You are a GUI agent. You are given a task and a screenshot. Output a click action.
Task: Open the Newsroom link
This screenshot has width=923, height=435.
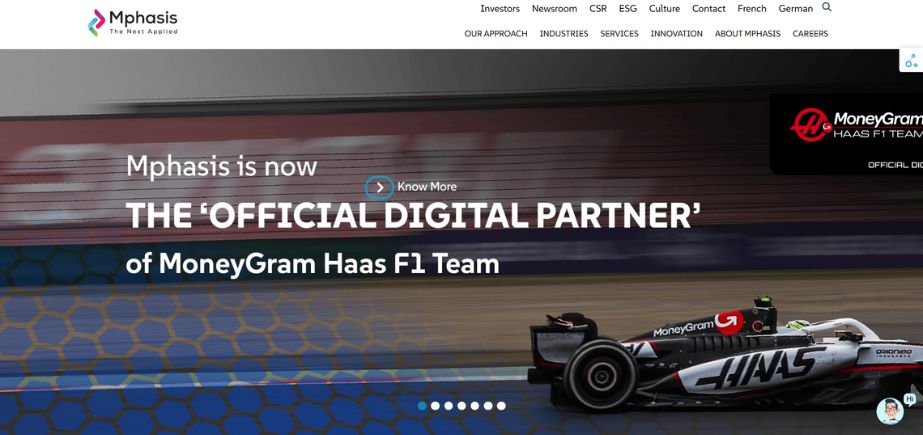coord(555,9)
